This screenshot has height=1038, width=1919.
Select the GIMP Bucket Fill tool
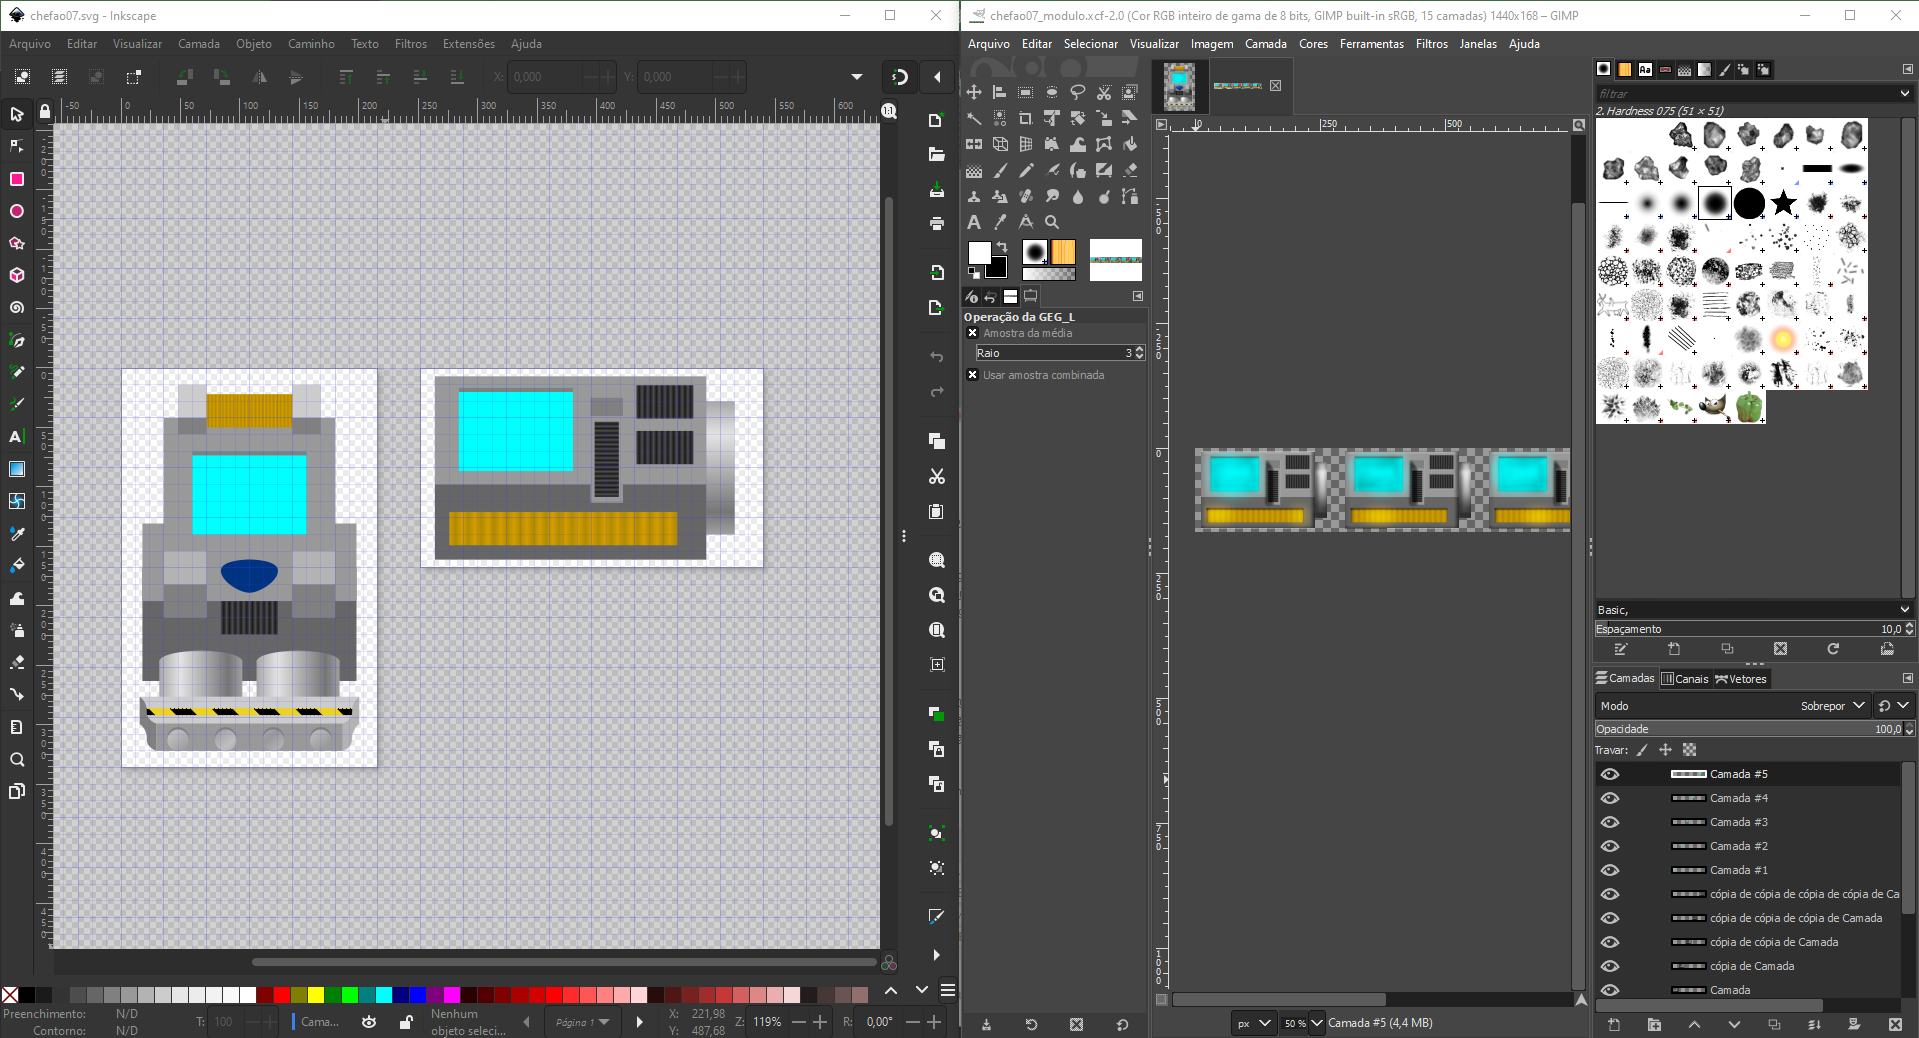pyautogui.click(x=1130, y=144)
